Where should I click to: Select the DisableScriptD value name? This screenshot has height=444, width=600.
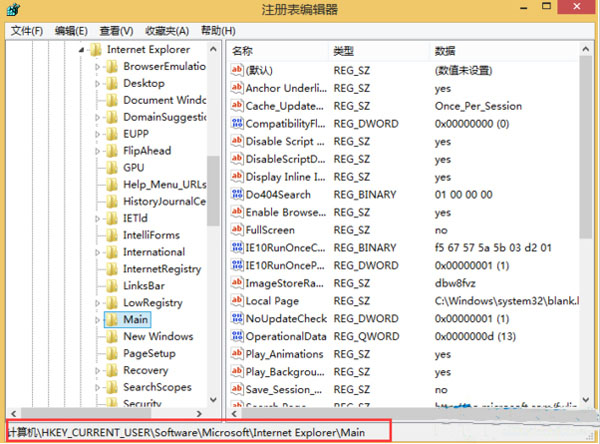(x=285, y=159)
